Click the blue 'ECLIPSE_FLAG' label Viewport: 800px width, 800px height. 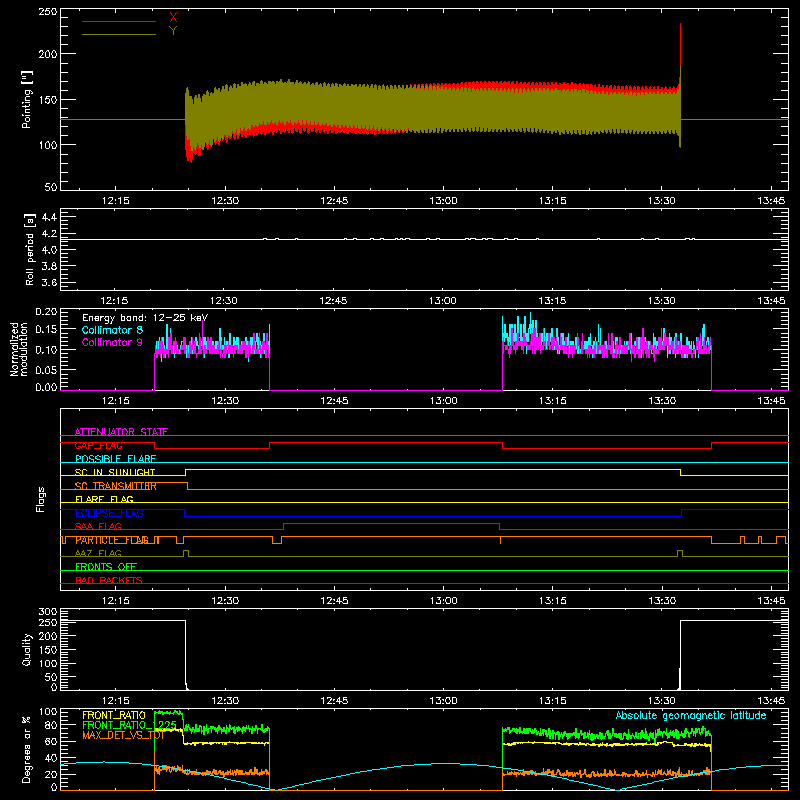pos(109,513)
